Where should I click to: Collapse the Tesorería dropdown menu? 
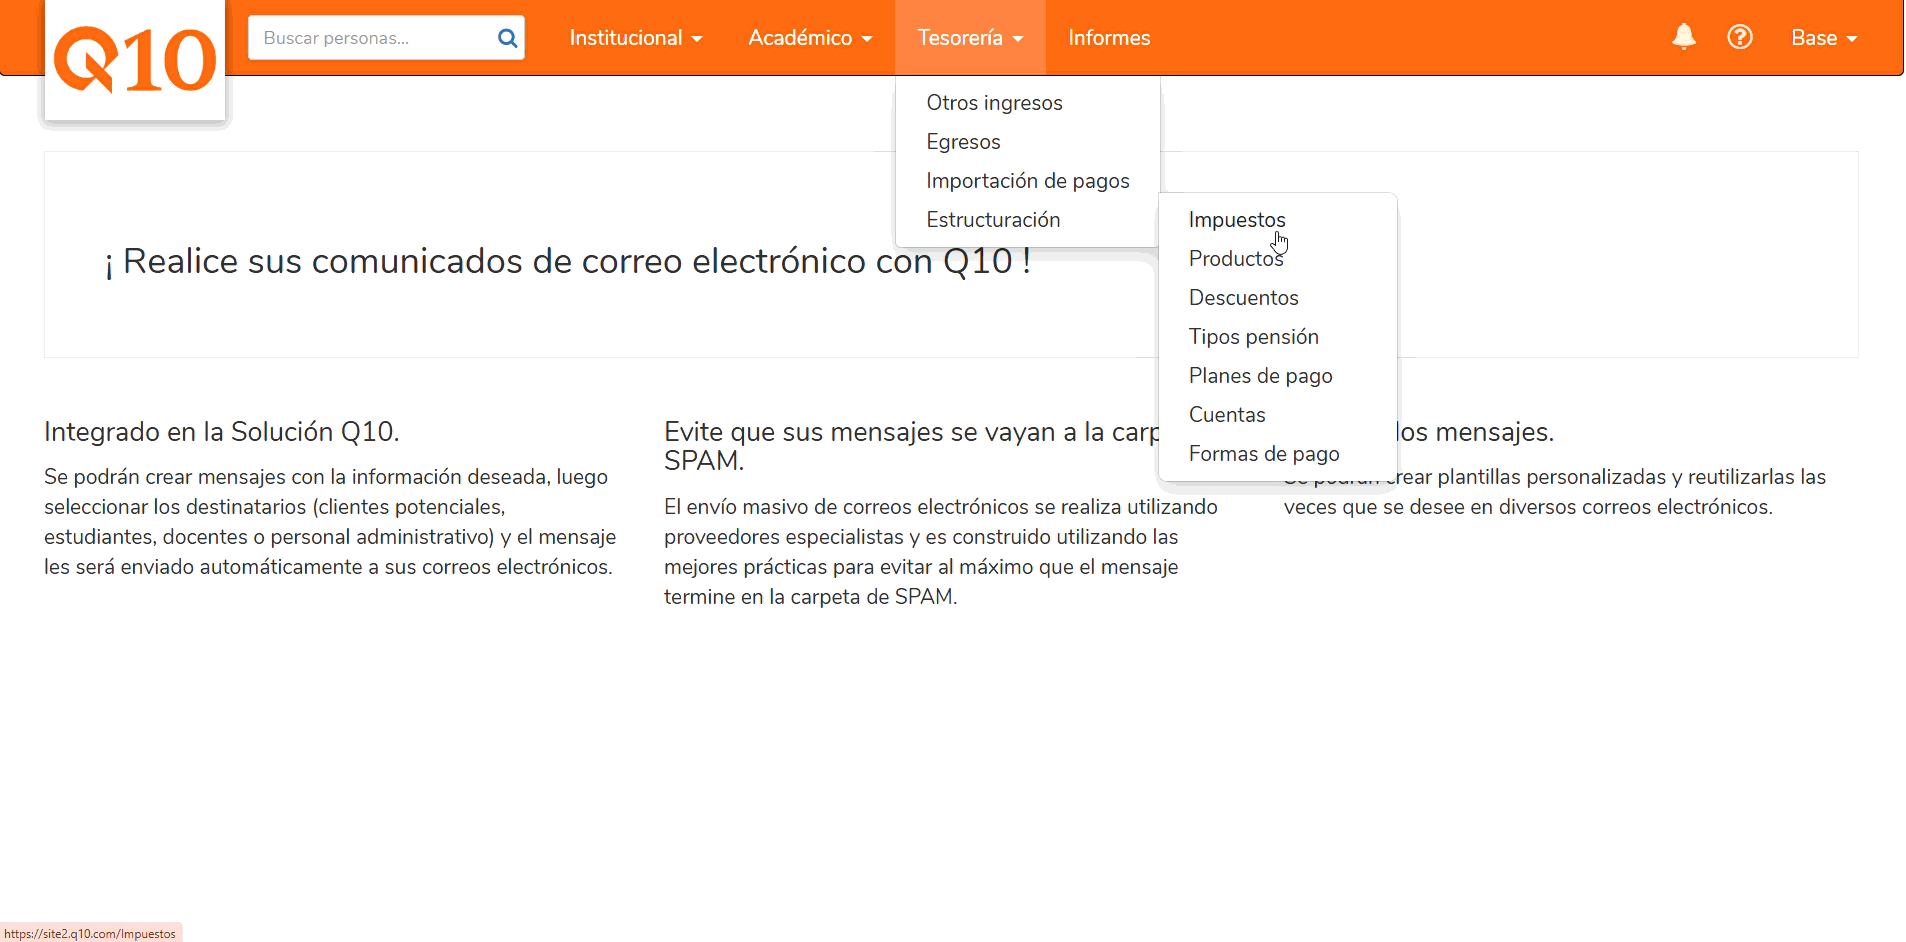coord(970,38)
